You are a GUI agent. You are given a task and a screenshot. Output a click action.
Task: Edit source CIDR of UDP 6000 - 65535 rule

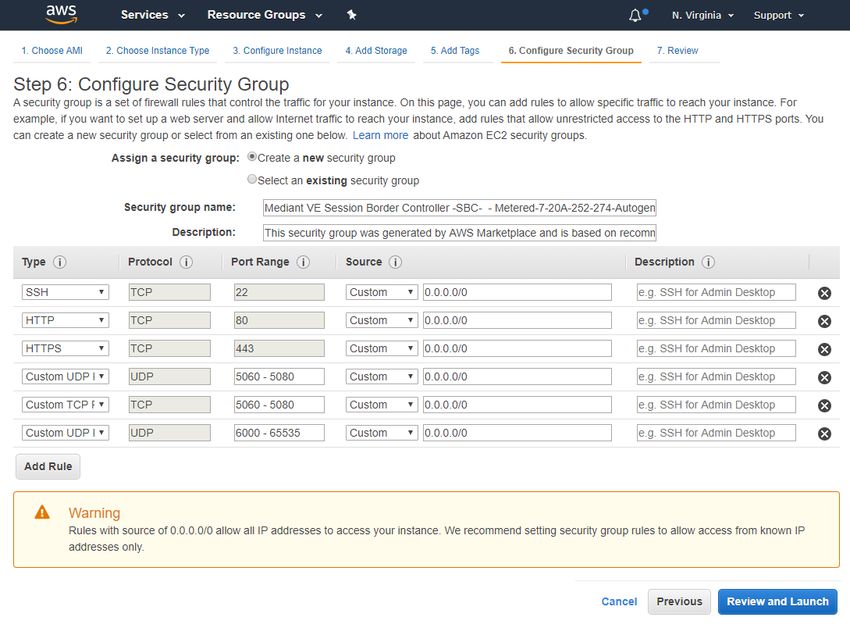coord(517,433)
